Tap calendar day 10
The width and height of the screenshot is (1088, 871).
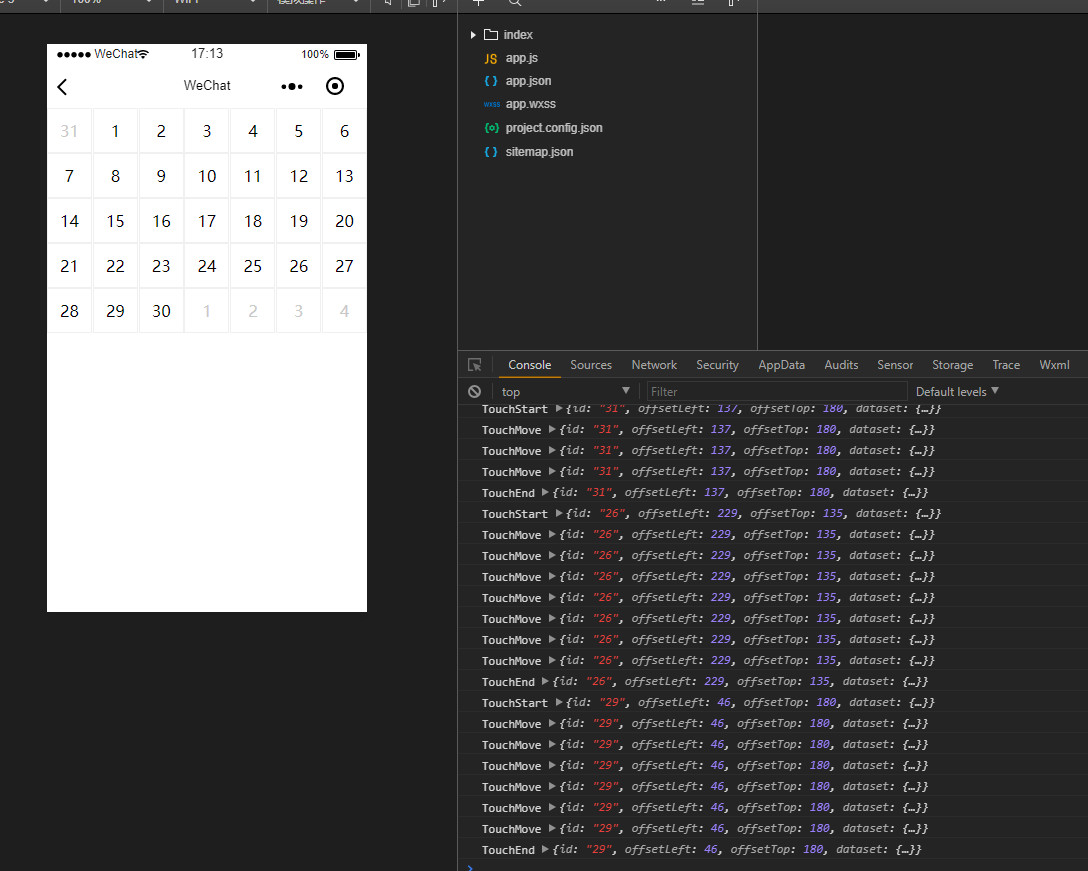tap(207, 176)
